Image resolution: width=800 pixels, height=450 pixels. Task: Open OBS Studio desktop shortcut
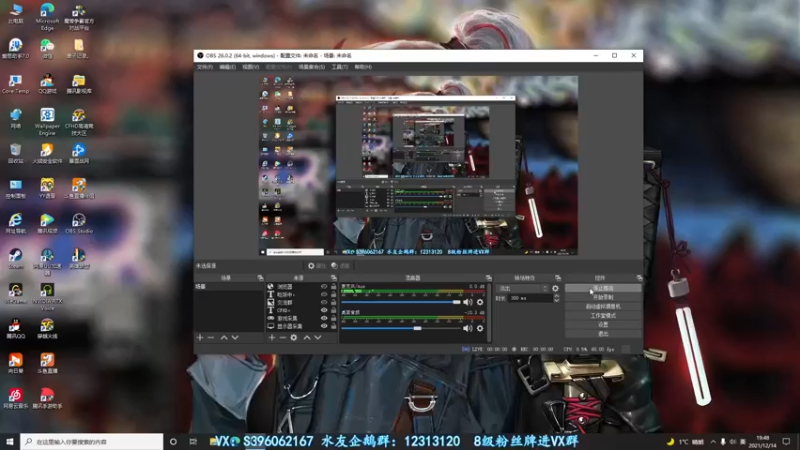click(79, 223)
